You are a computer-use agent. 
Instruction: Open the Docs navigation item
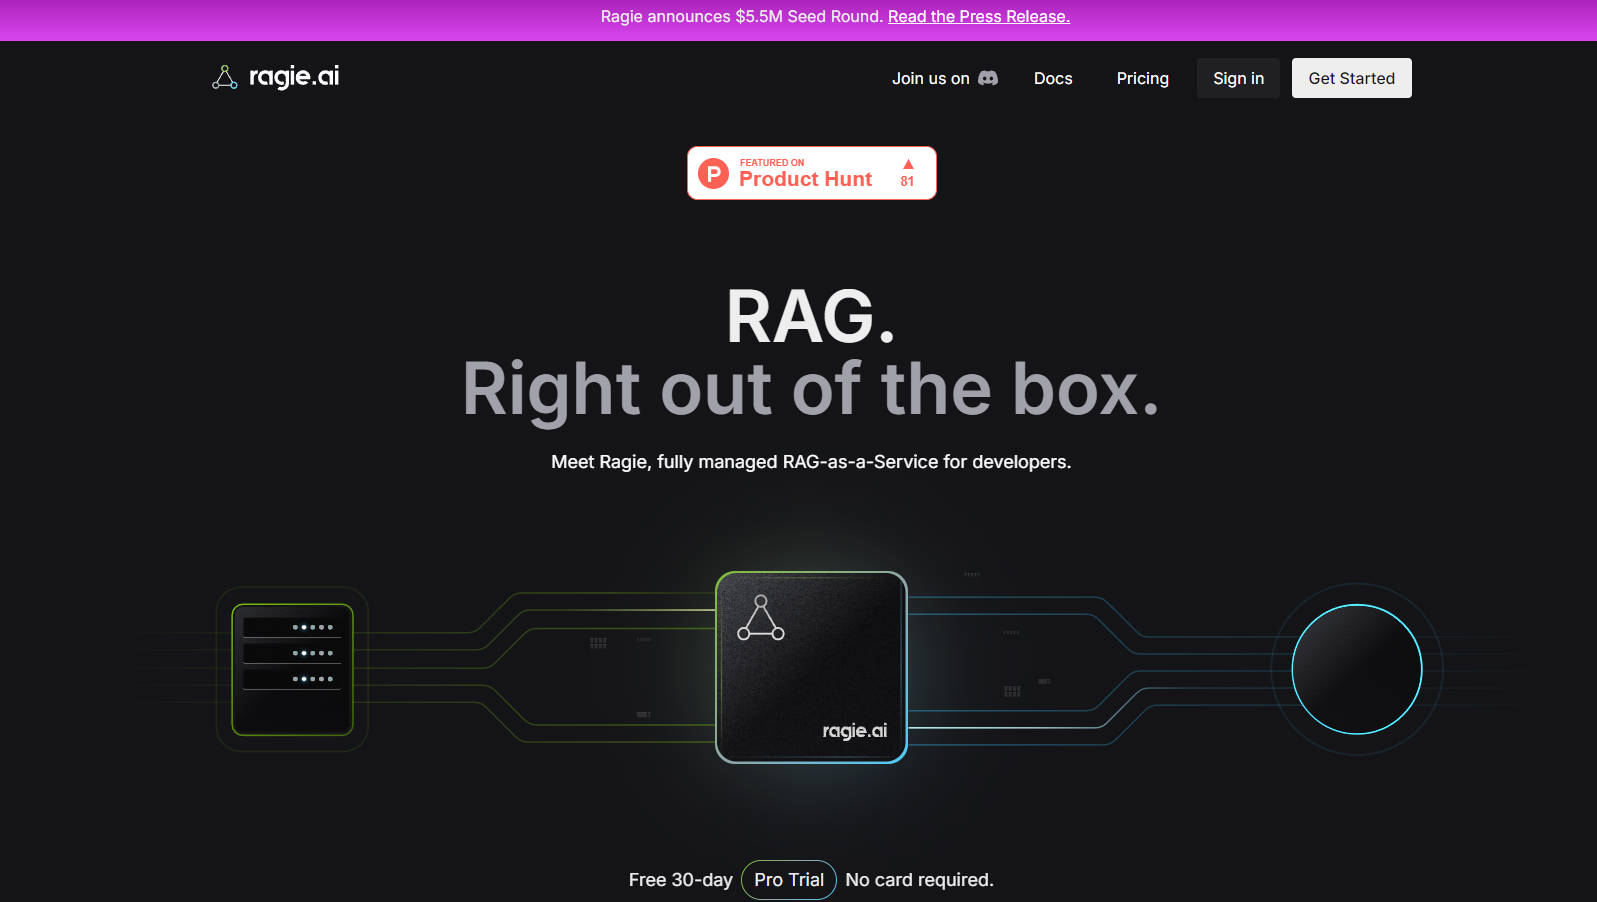(1053, 78)
